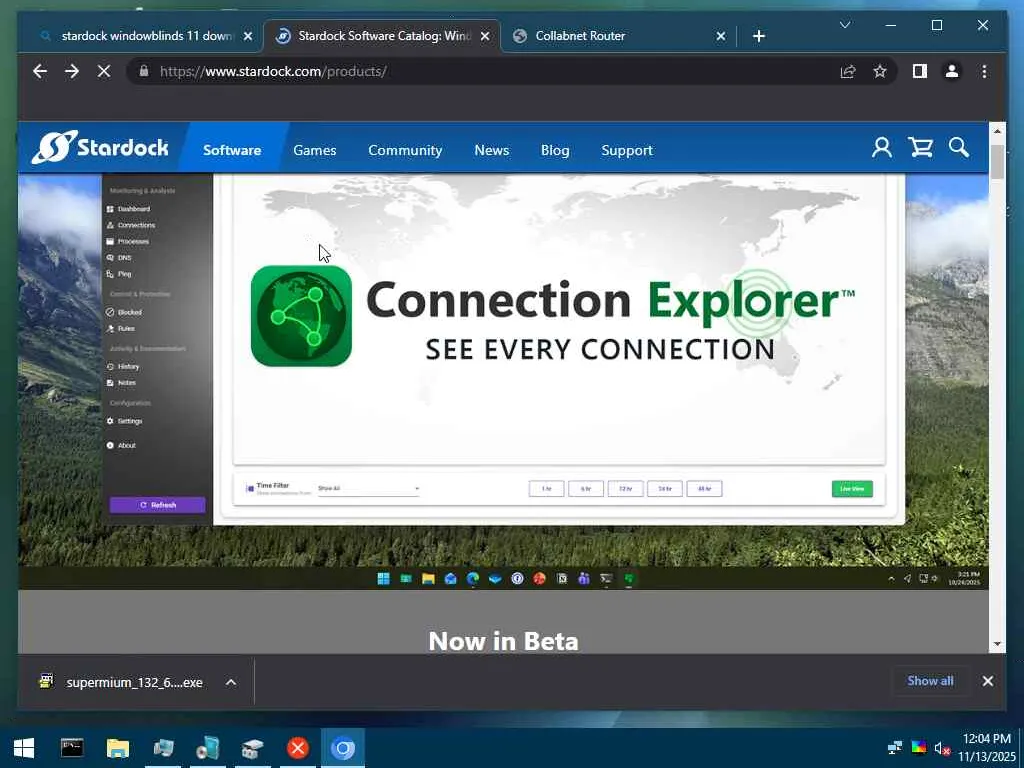Show all downloads
This screenshot has height=768, width=1024.
coord(930,681)
